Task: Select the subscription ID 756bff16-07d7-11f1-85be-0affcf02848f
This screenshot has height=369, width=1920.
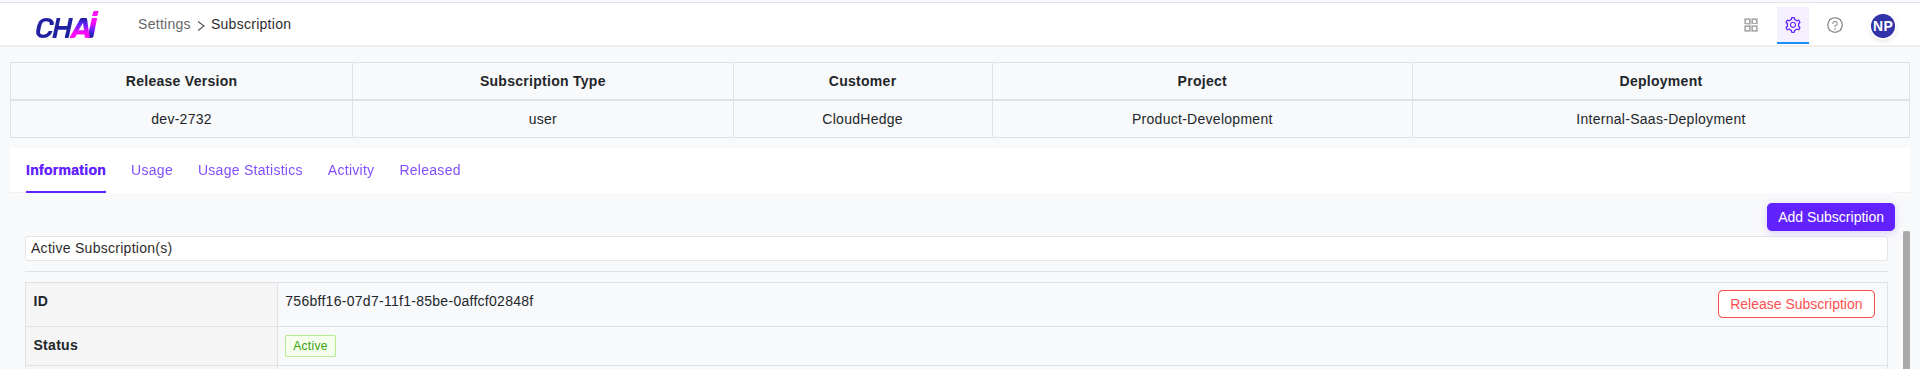Action: (409, 301)
